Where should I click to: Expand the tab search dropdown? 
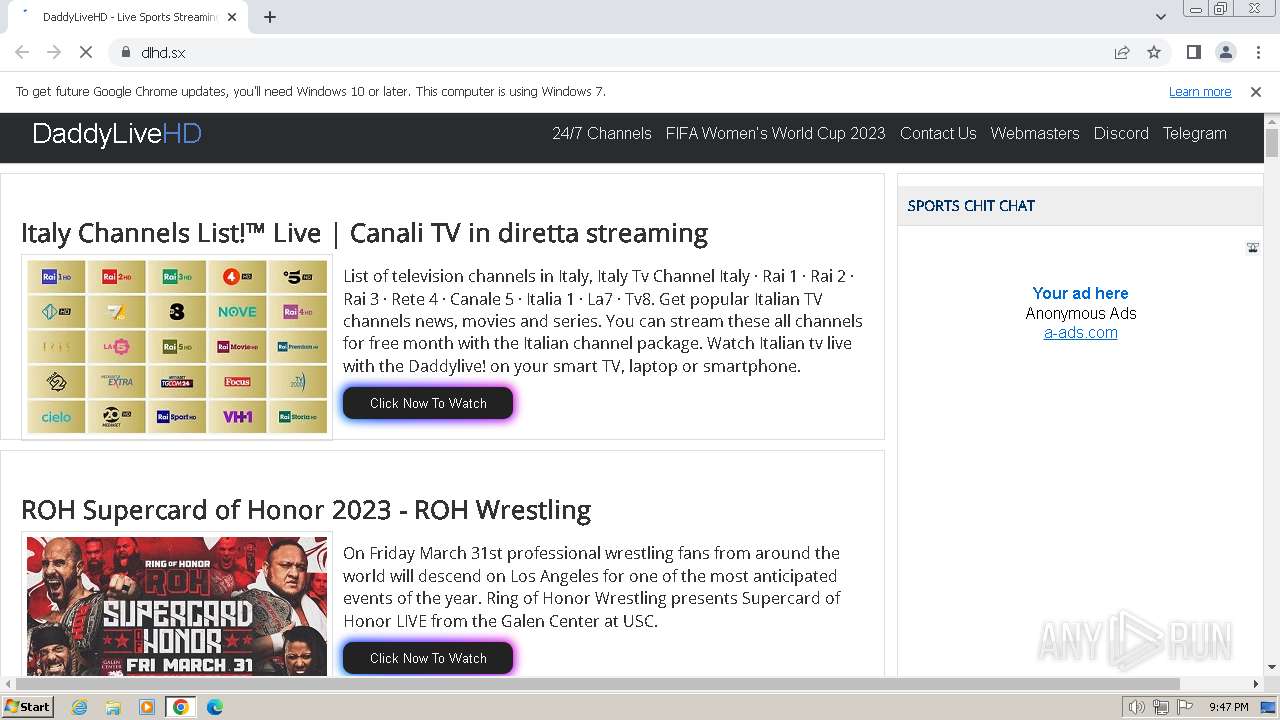click(1160, 17)
